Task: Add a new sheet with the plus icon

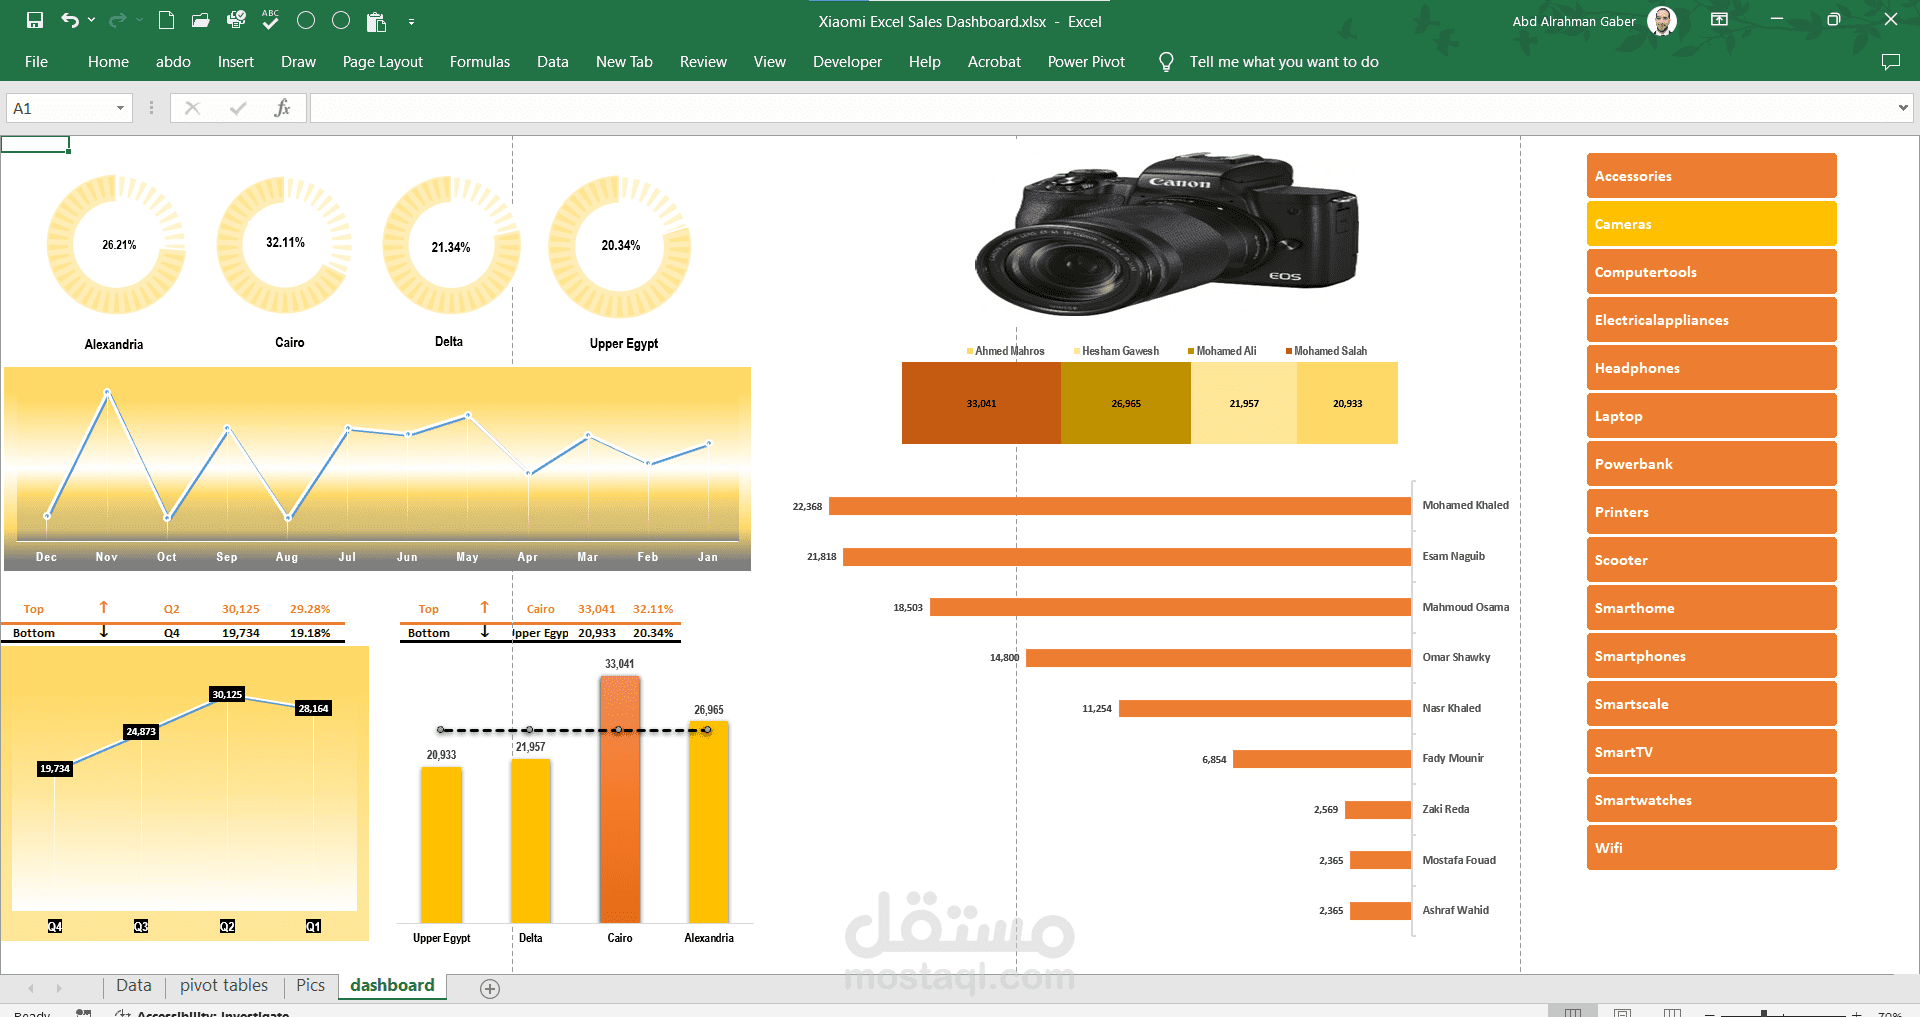Action: 490,988
